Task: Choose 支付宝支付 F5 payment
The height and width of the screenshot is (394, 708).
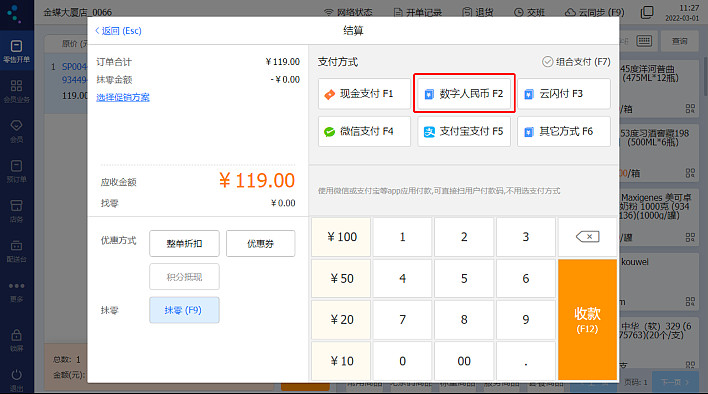Action: [x=464, y=131]
